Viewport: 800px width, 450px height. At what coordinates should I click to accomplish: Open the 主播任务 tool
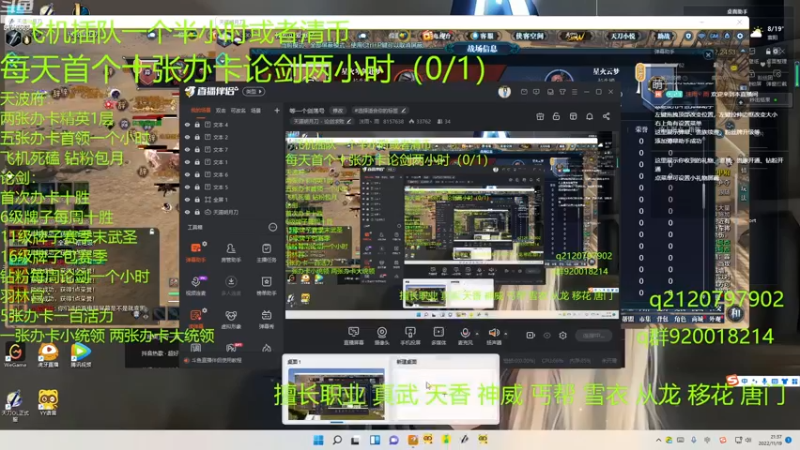pyautogui.click(x=266, y=252)
